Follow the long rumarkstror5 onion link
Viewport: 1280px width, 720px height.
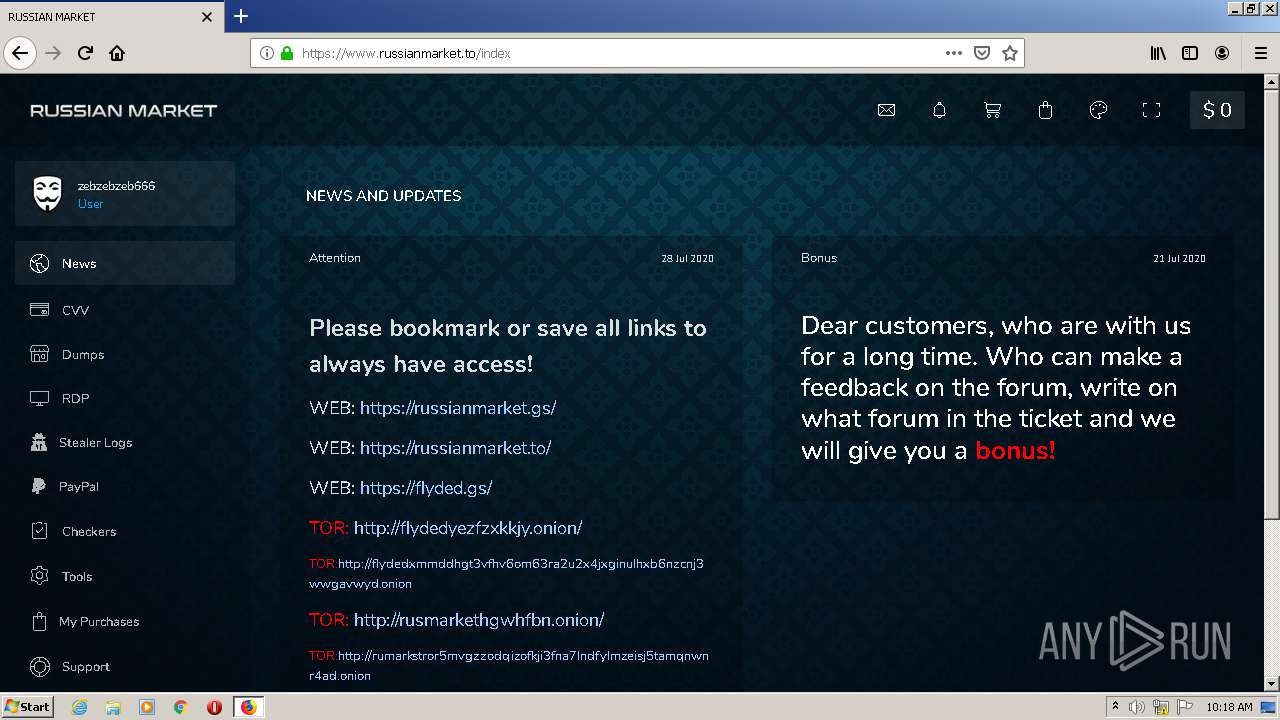(509, 665)
